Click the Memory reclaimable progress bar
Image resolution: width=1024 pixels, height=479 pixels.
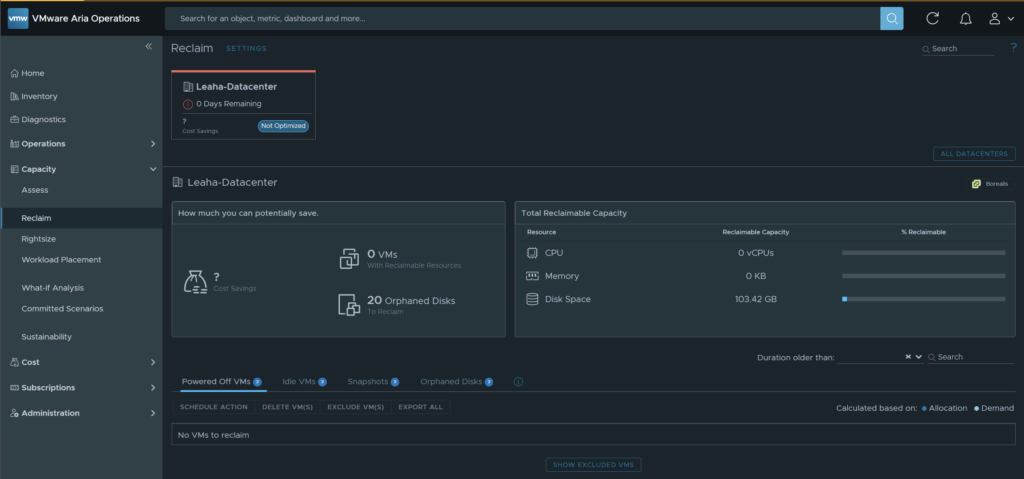tap(923, 276)
